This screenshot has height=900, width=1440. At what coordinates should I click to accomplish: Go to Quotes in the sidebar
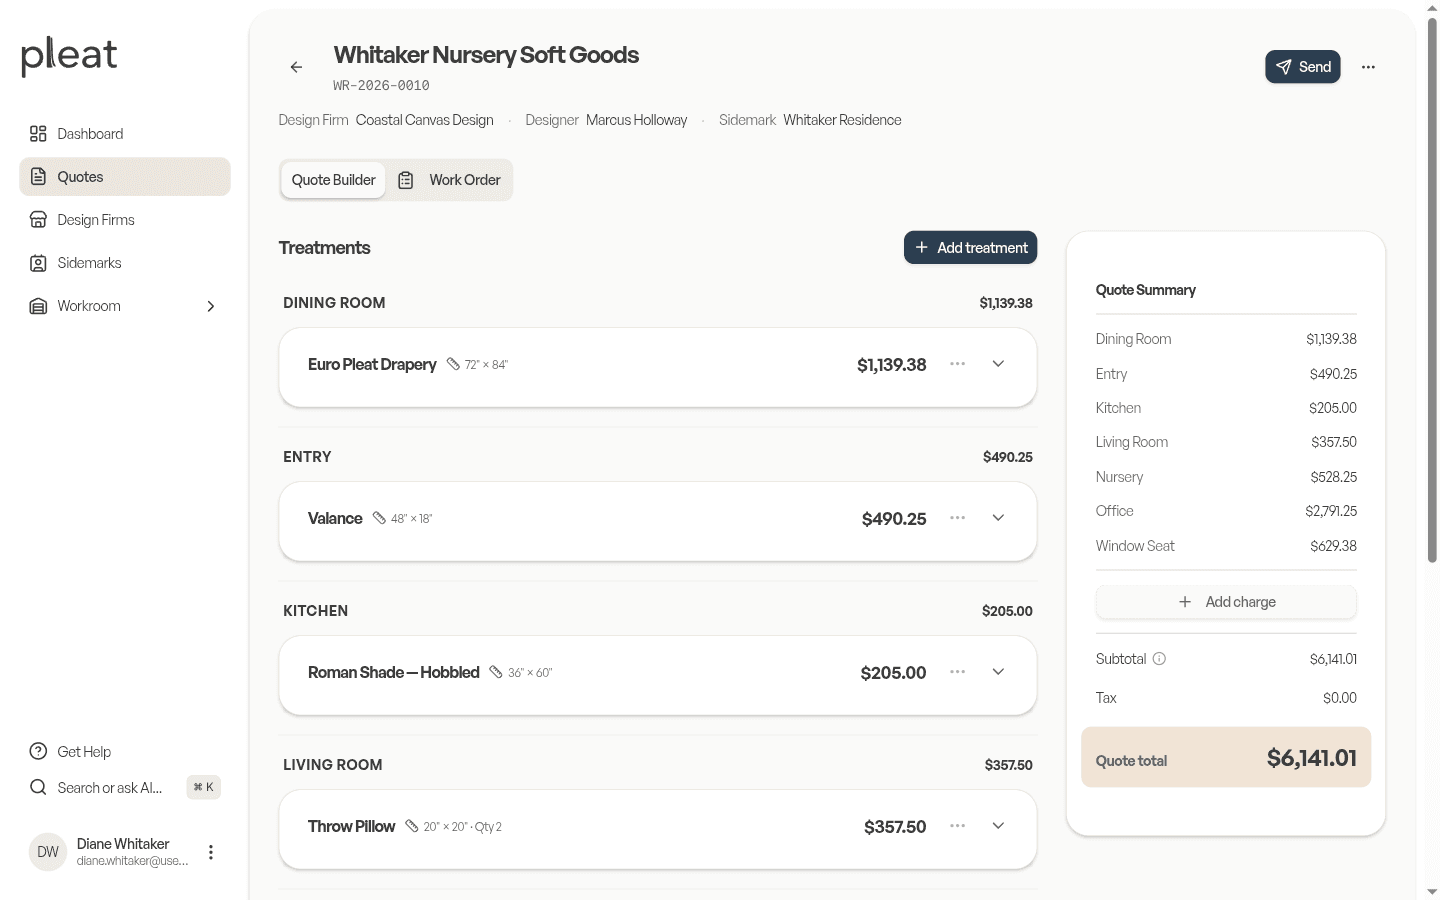(x=125, y=177)
